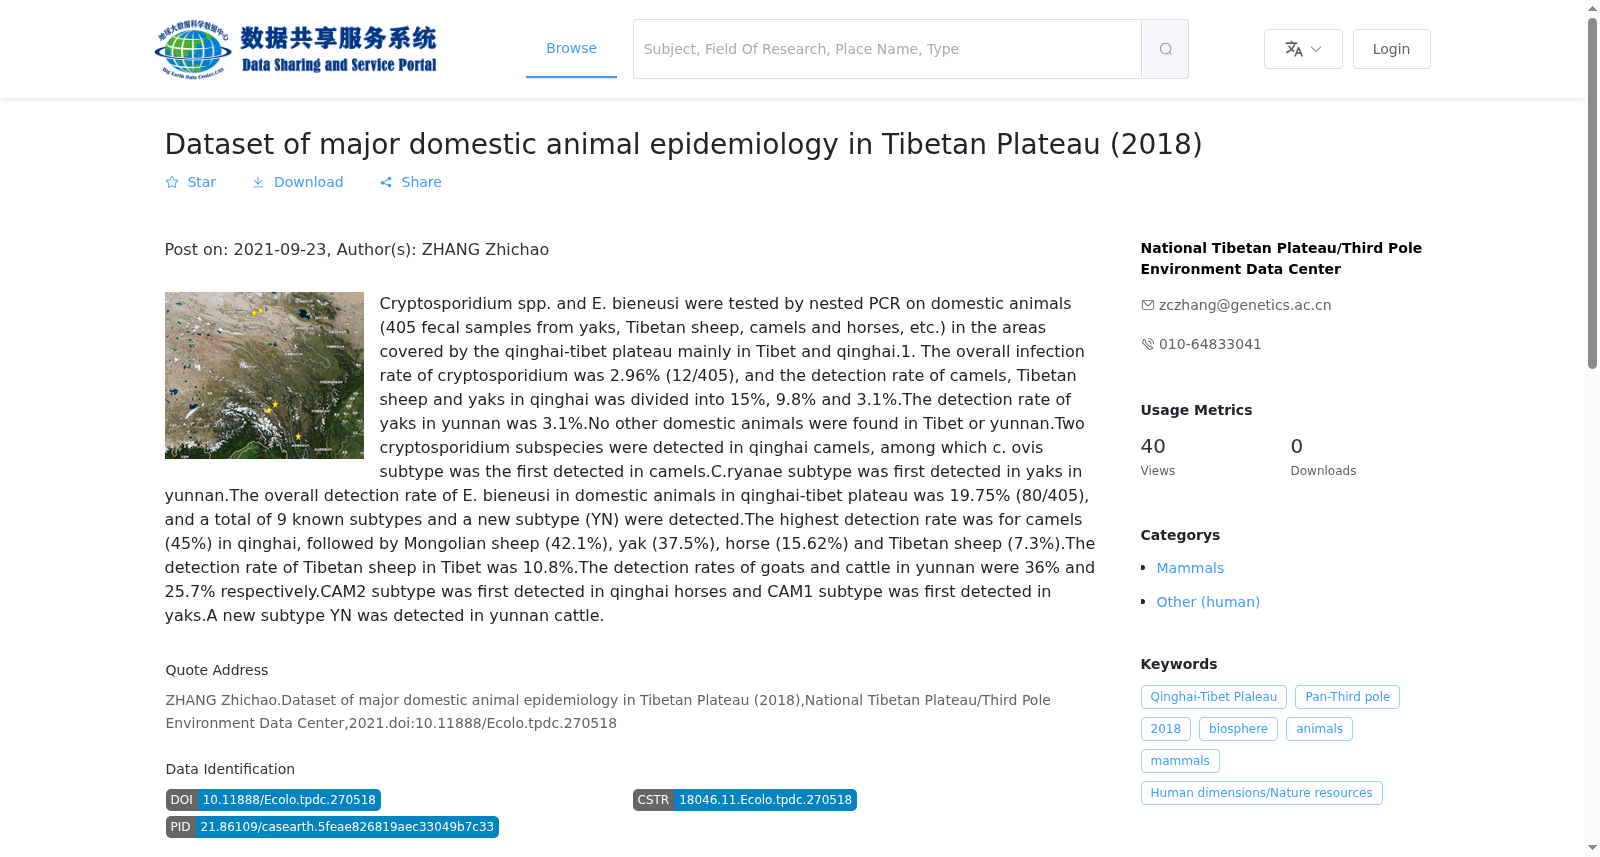Click the email envelope icon

tap(1147, 305)
